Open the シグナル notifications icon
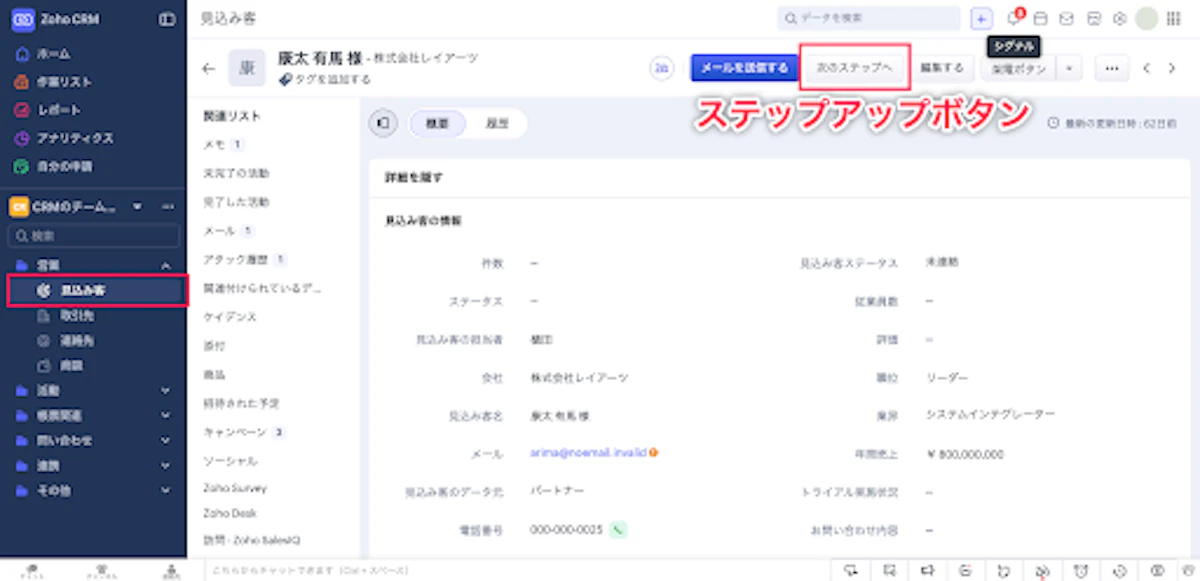Image resolution: width=1200 pixels, height=581 pixels. [1013, 17]
